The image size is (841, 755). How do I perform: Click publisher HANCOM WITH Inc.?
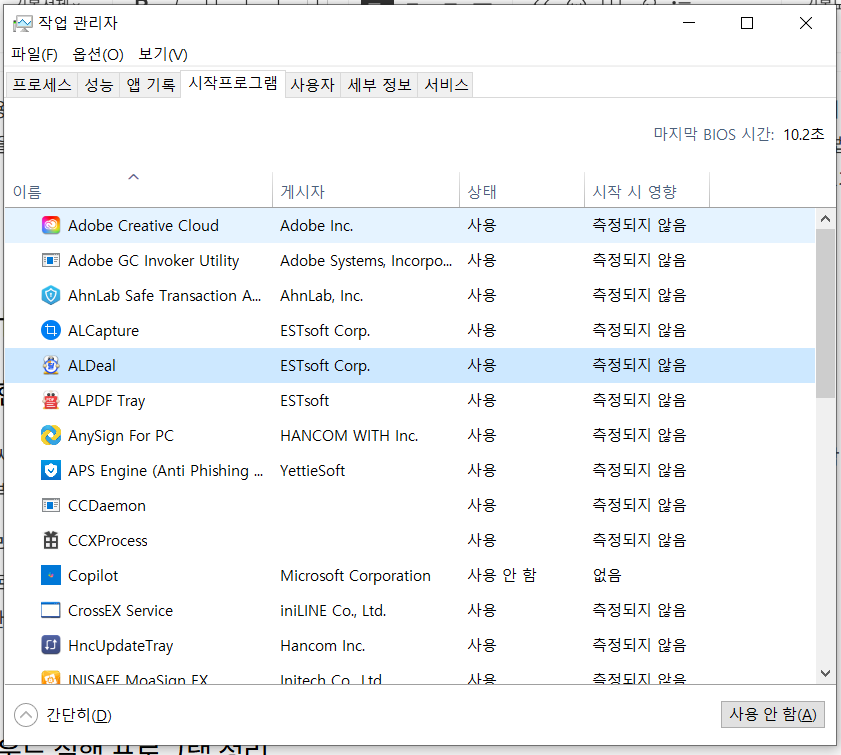coord(349,436)
